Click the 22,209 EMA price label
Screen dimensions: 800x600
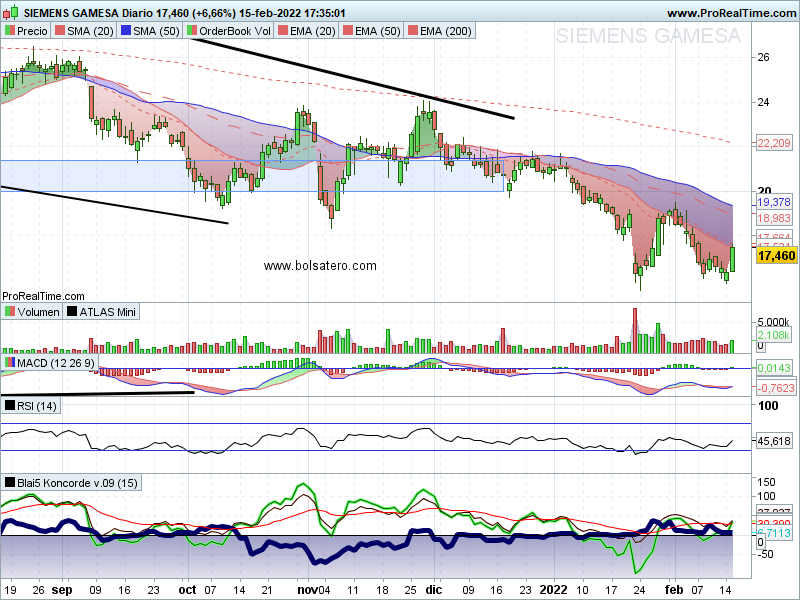773,143
